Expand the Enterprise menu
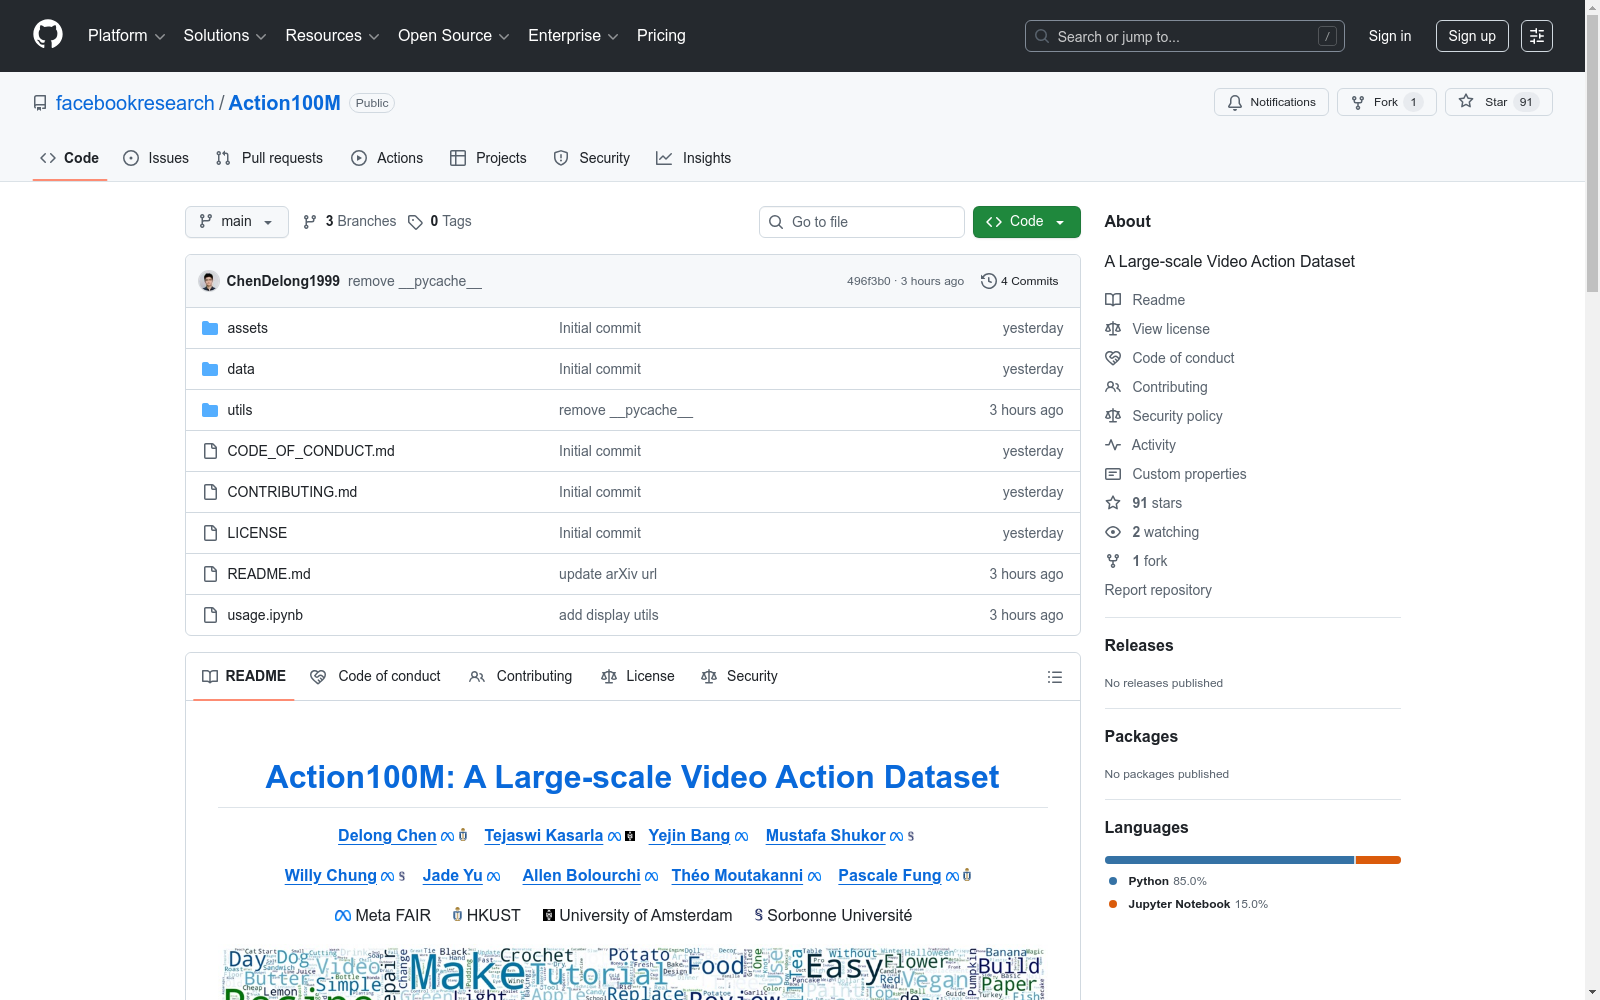1600x1000 pixels. click(573, 36)
